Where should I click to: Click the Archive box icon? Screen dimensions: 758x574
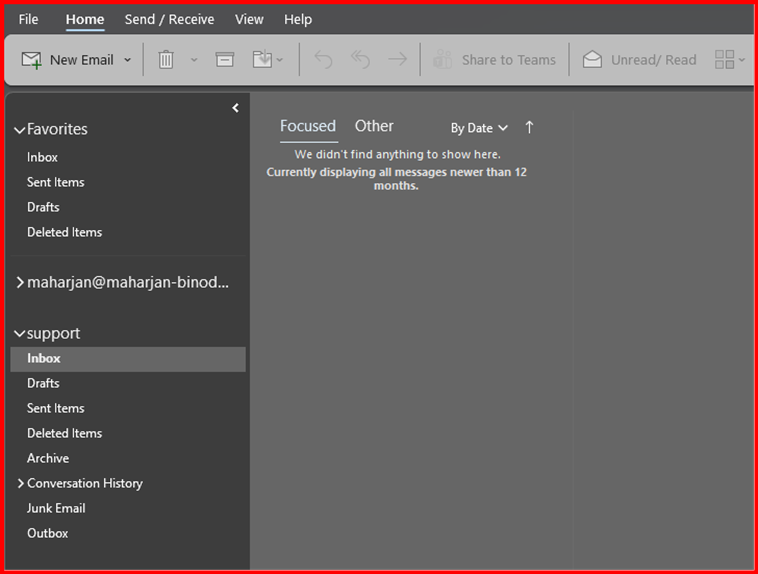pos(225,60)
